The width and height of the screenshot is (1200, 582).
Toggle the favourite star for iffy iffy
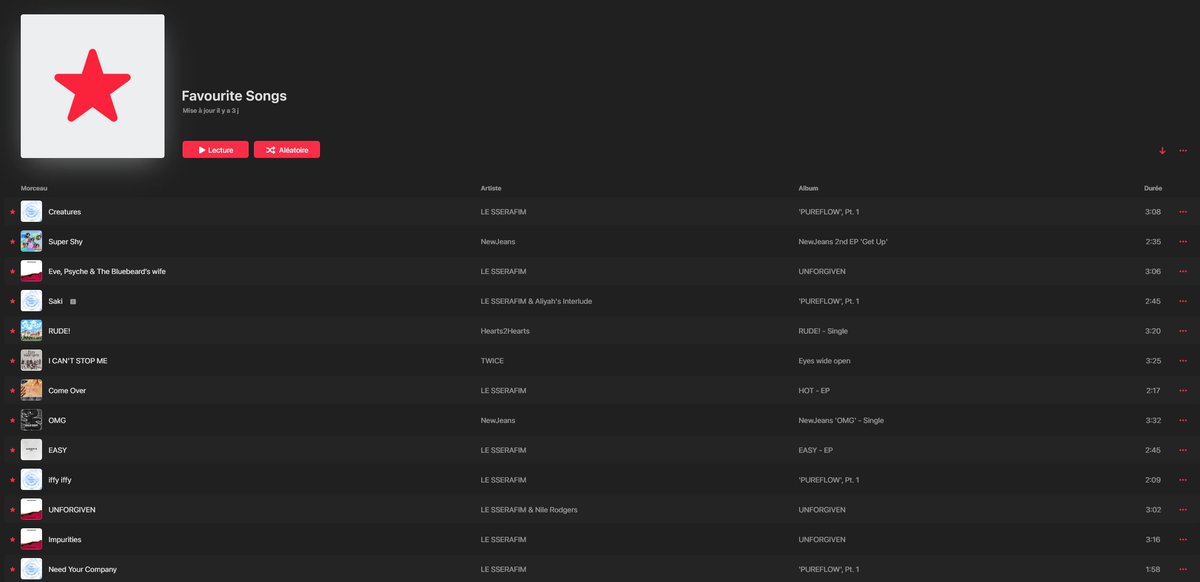(13, 480)
